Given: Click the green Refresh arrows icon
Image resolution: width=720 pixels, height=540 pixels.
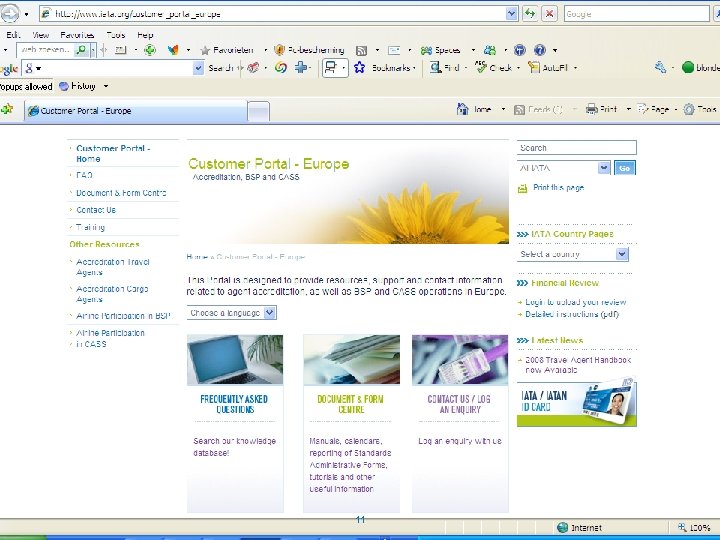Looking at the screenshot, I should pos(530,14).
